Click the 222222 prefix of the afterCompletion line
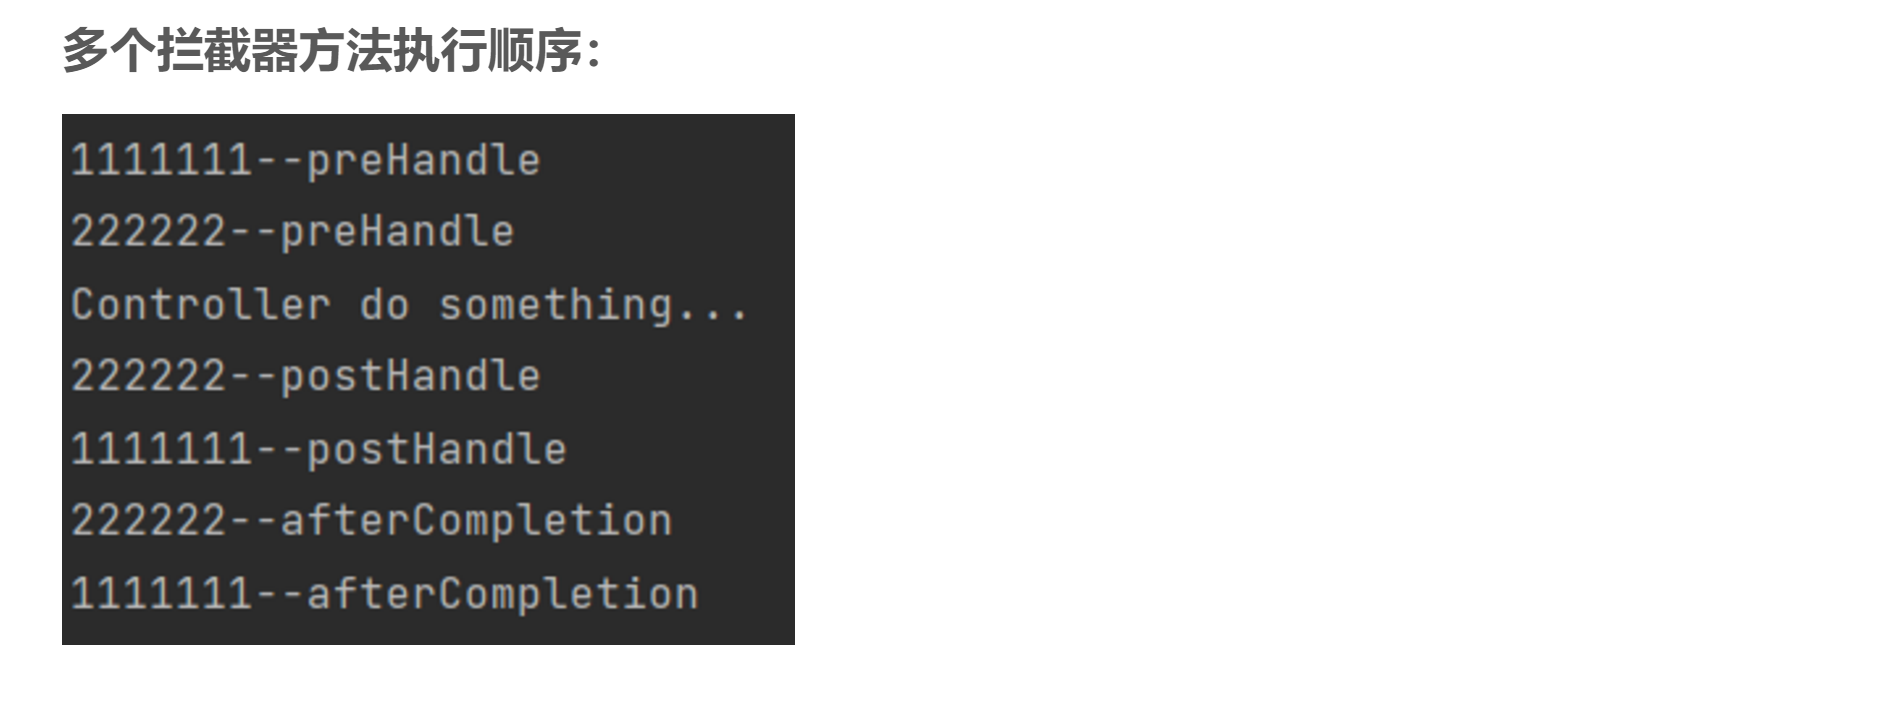Viewport: 1900px width, 707px height. click(148, 521)
